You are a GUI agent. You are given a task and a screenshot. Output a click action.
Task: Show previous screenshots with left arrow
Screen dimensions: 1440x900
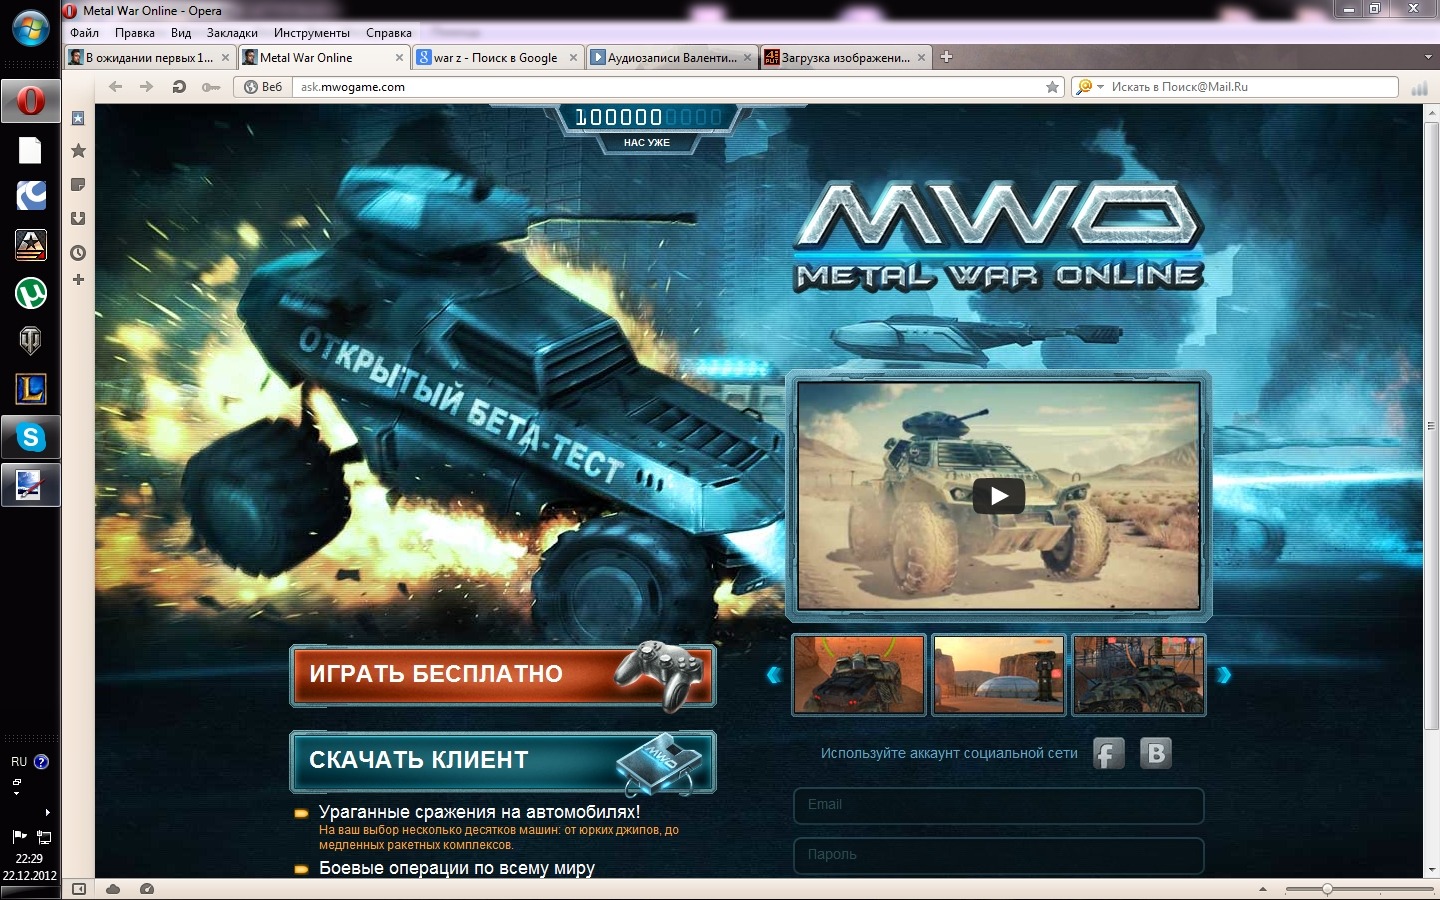773,675
